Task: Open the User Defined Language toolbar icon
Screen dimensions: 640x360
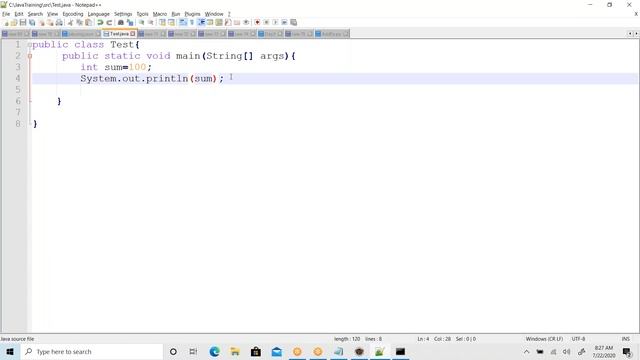Action: coord(210,22)
